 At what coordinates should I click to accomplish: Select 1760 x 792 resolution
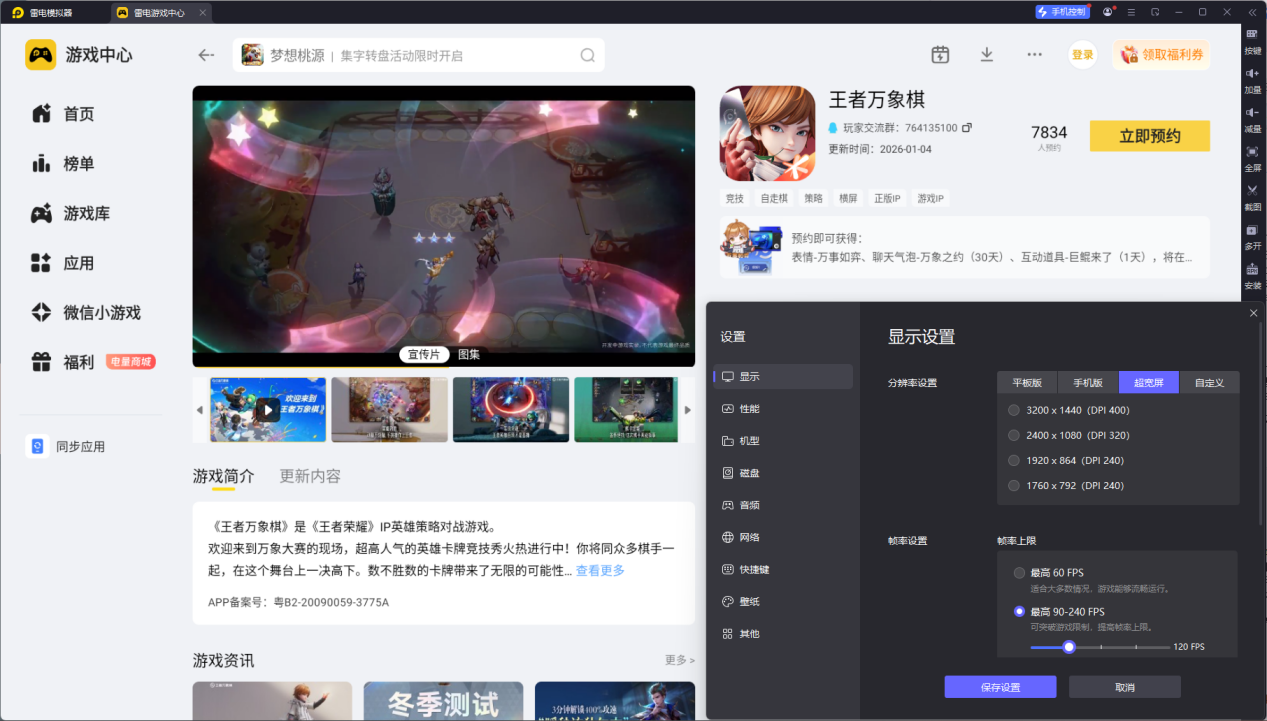click(1066, 485)
